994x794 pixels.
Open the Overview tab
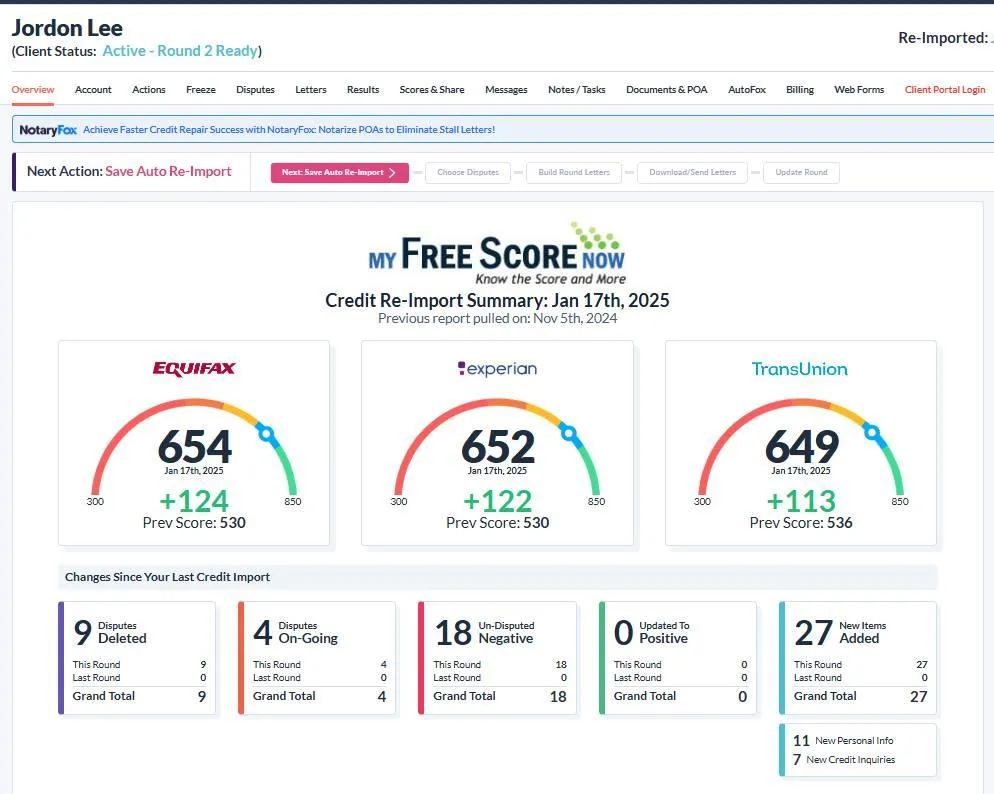33,89
